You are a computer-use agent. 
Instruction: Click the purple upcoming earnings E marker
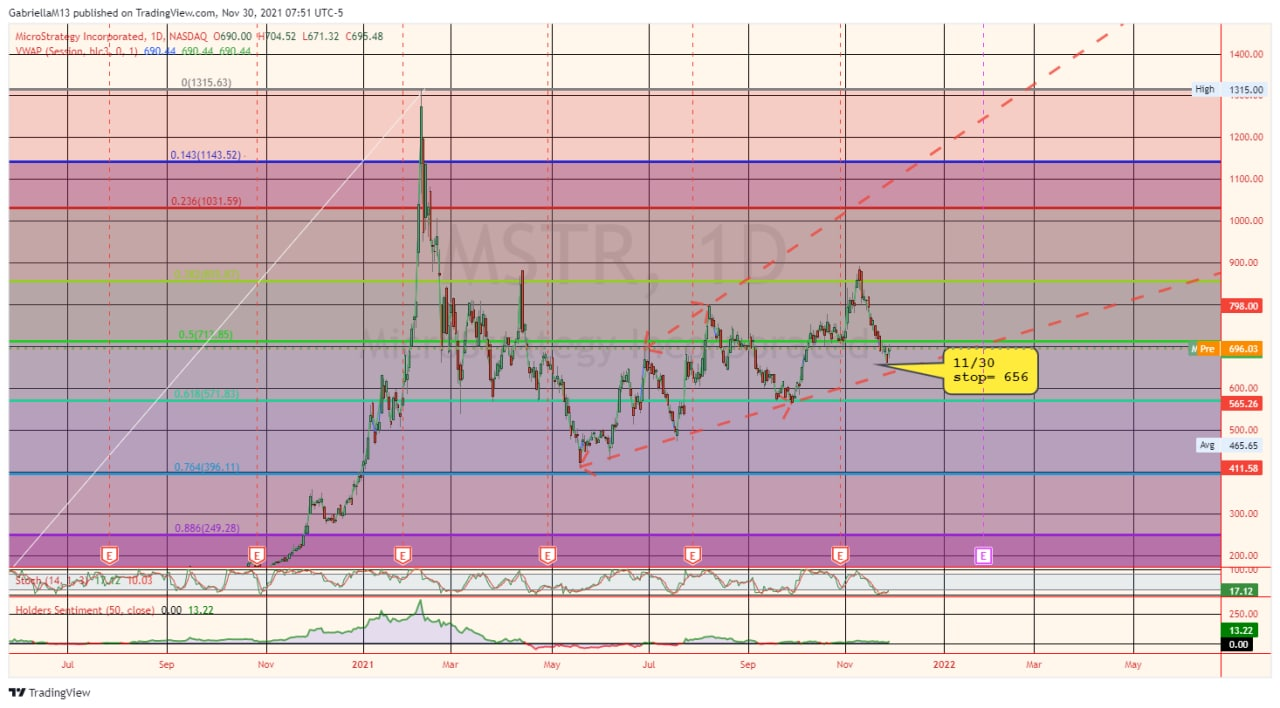[984, 554]
